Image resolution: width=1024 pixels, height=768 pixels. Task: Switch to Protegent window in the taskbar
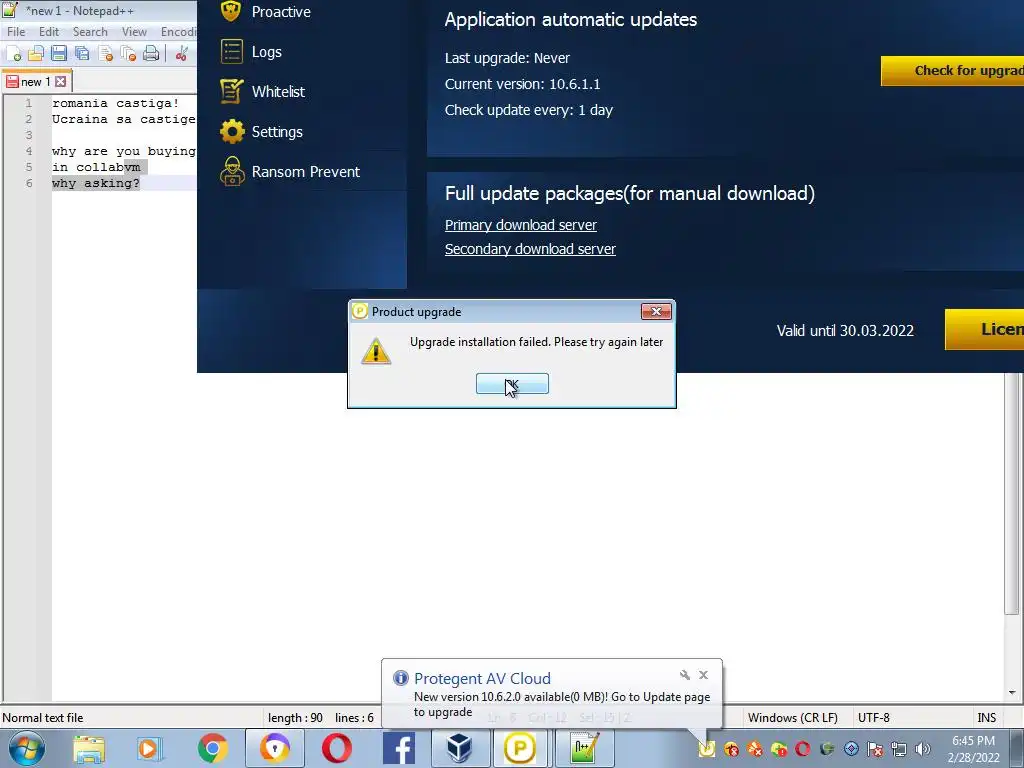(520, 748)
